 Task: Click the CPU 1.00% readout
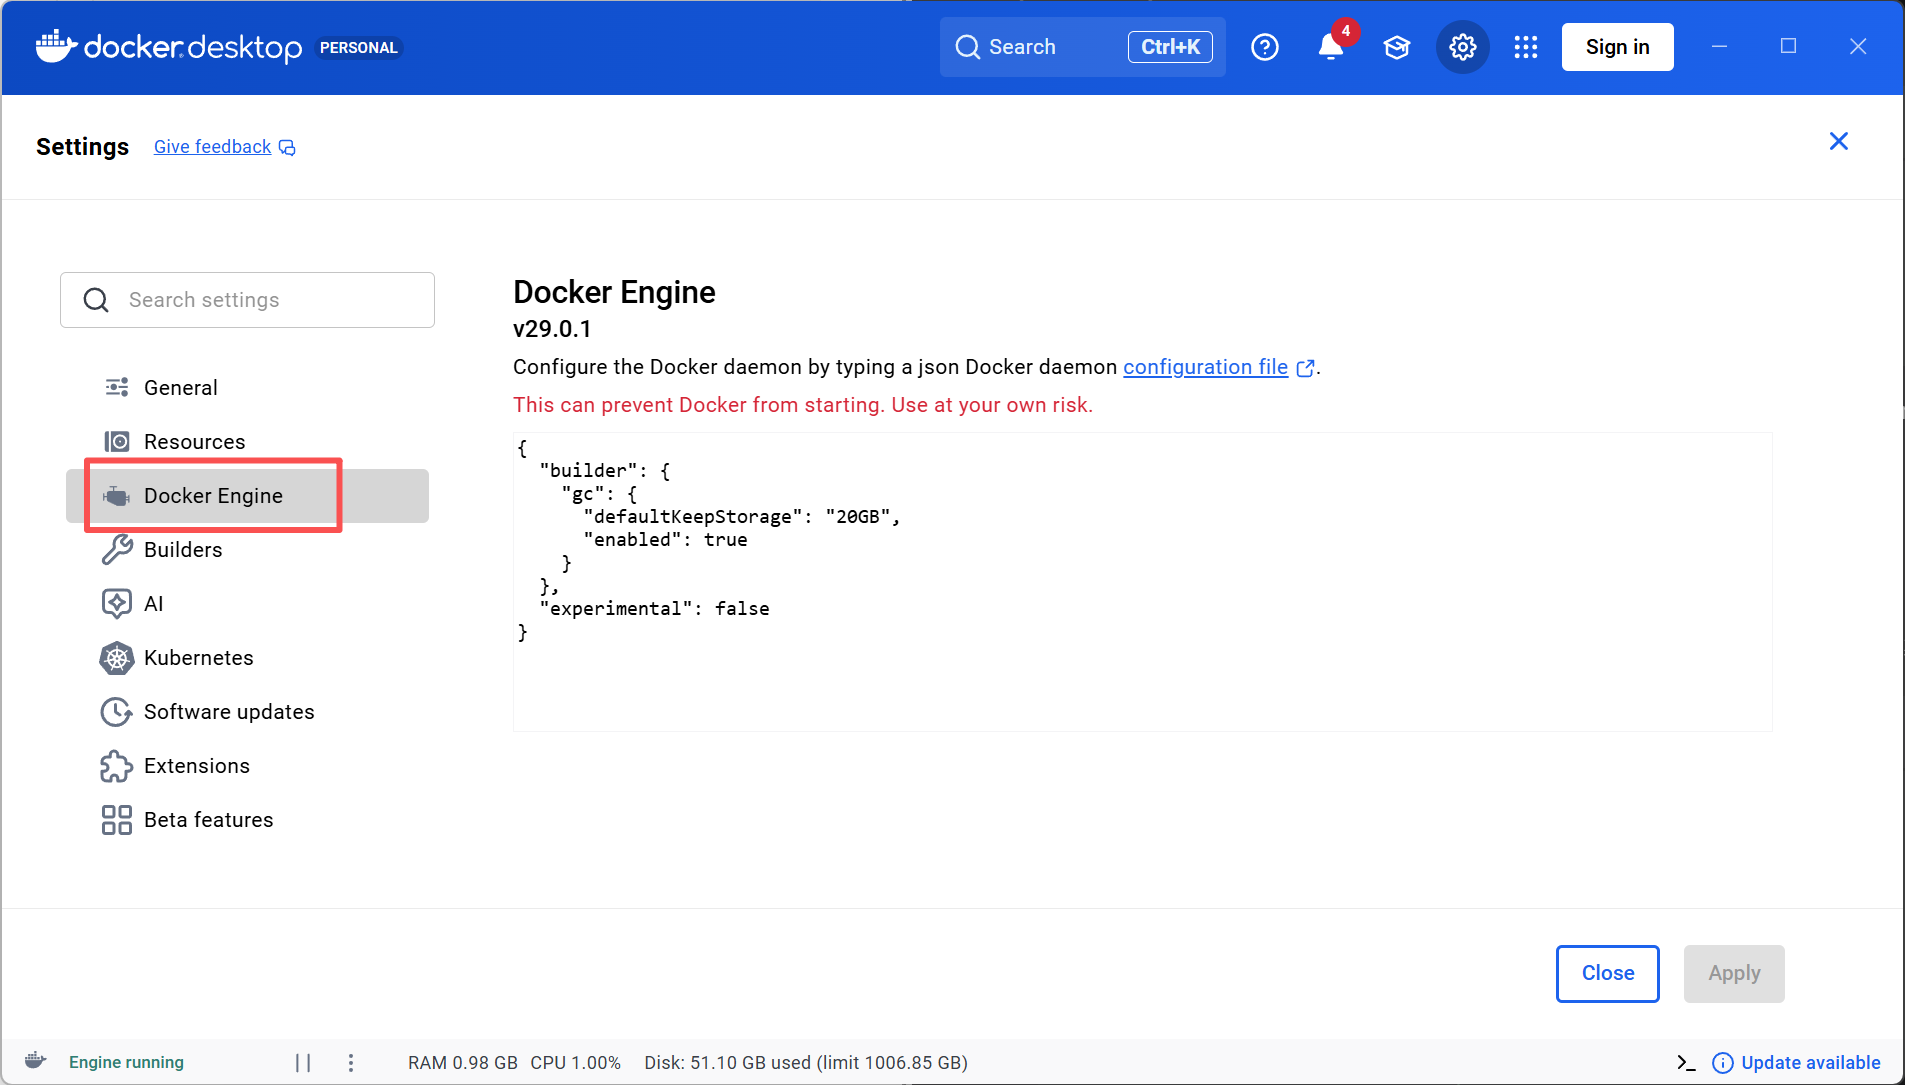pos(576,1062)
